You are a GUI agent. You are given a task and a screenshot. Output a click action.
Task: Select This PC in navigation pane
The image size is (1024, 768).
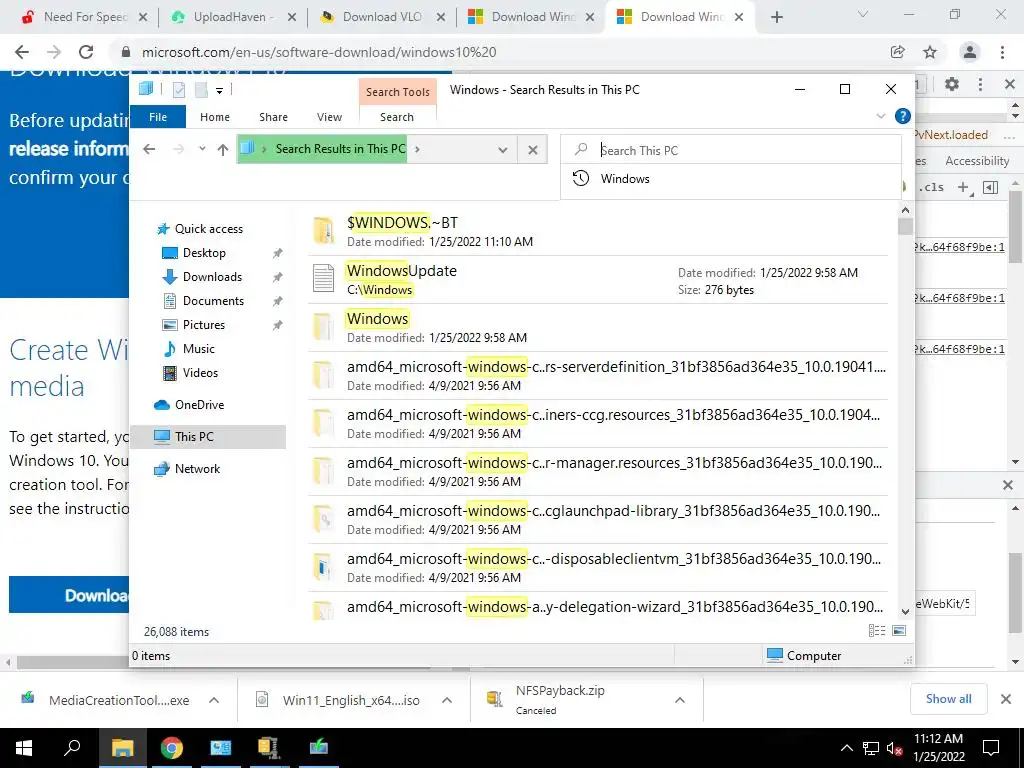point(208,437)
